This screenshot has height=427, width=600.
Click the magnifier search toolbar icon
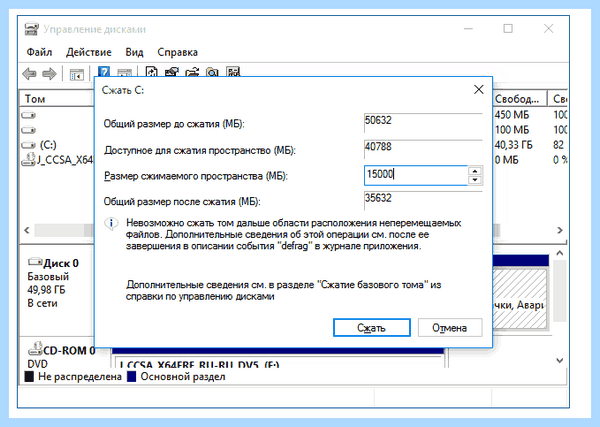point(212,72)
